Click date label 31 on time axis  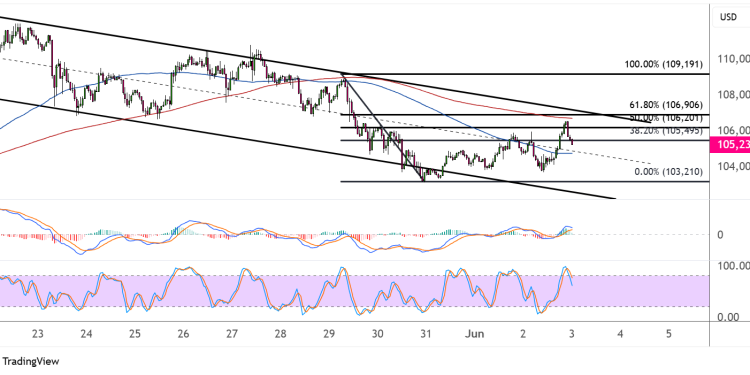point(426,334)
